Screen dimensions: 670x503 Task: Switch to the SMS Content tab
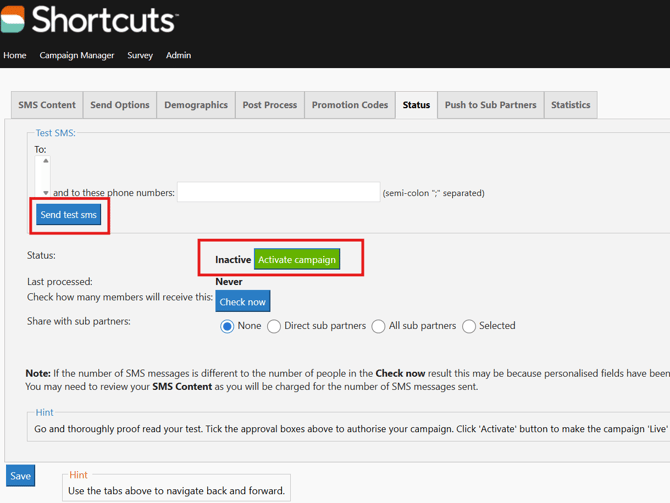coord(47,105)
